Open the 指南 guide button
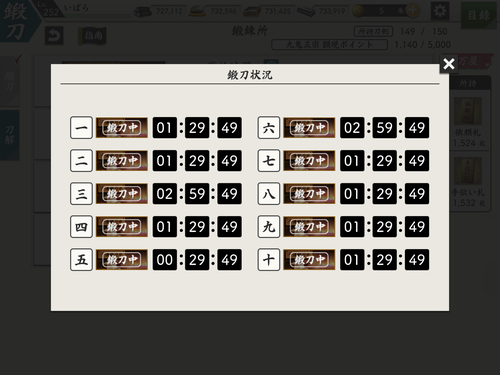This screenshot has width=500, height=375. [x=92, y=36]
